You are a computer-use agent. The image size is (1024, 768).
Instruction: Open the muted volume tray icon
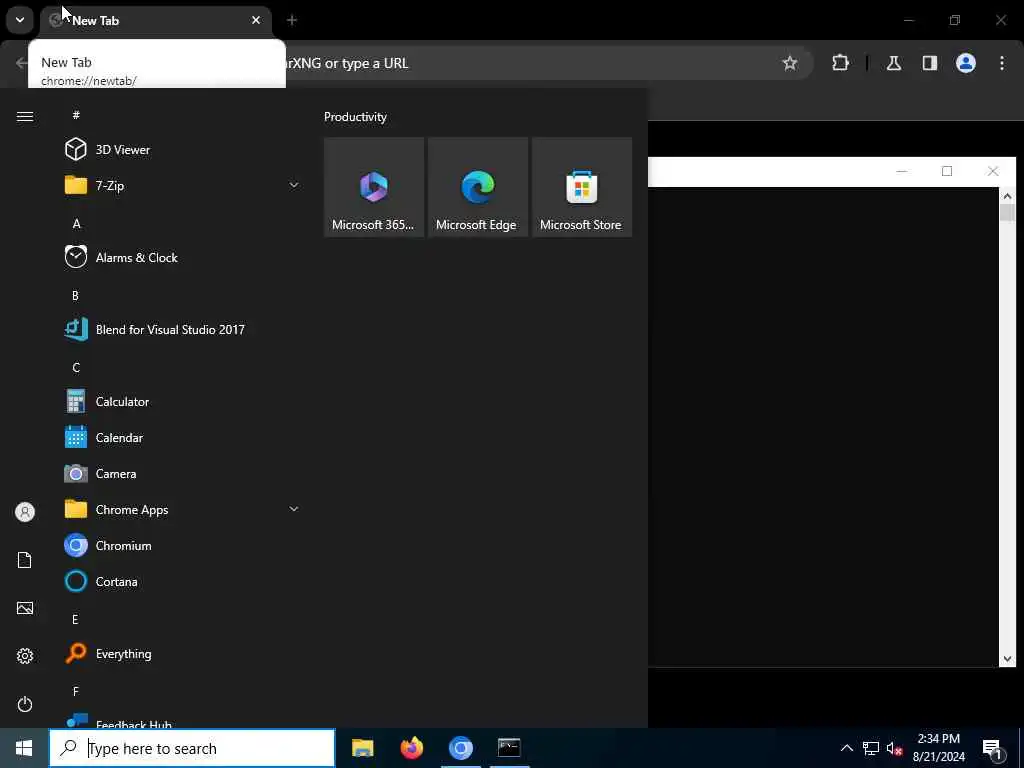coord(894,748)
